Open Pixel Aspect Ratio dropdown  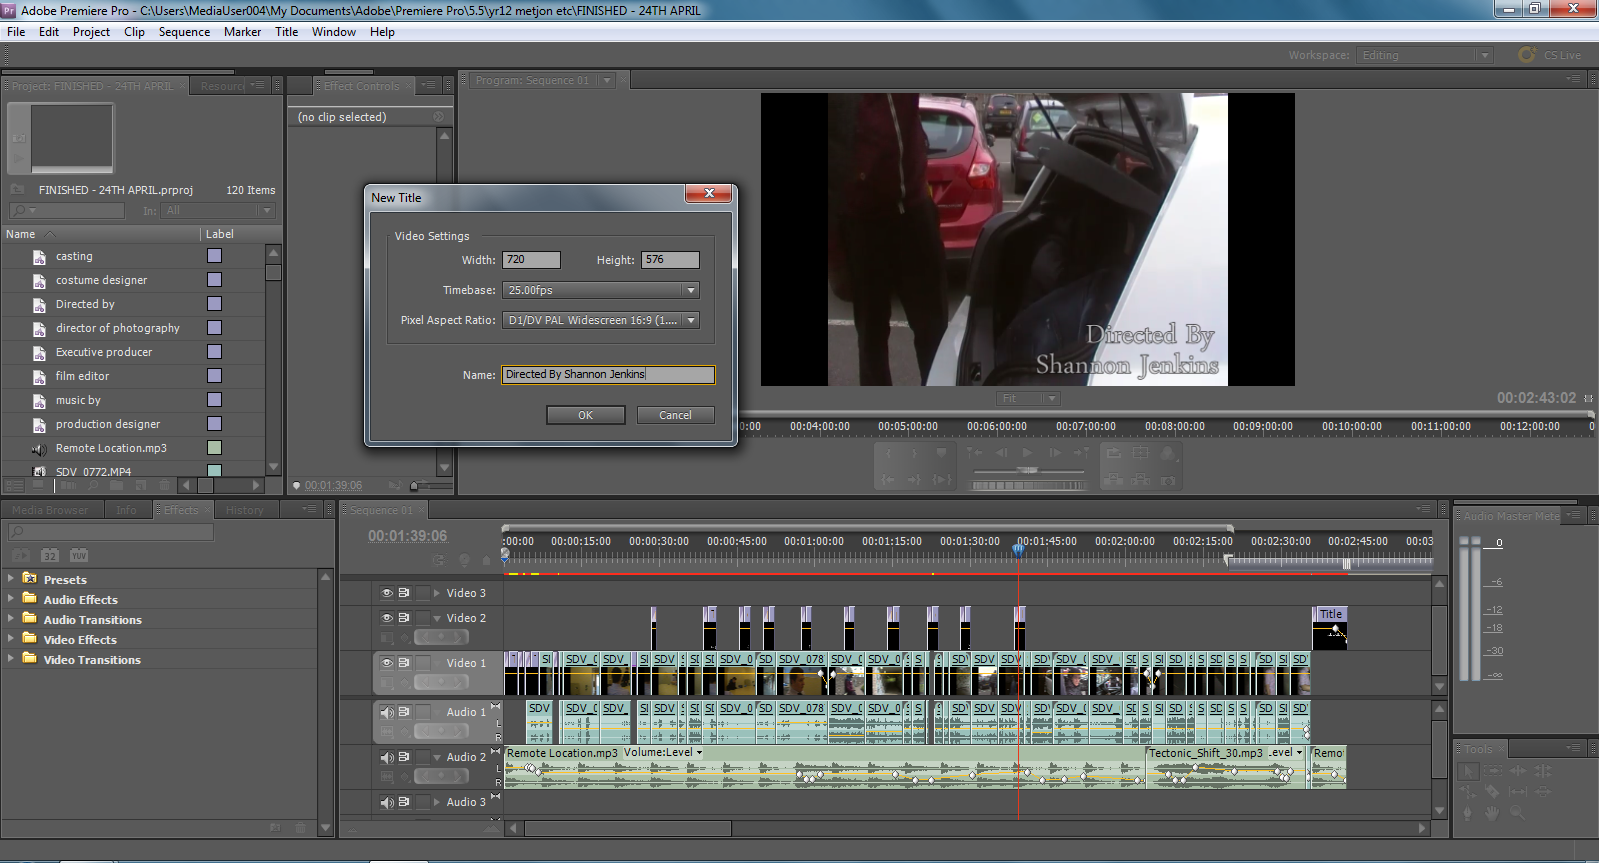click(x=600, y=320)
